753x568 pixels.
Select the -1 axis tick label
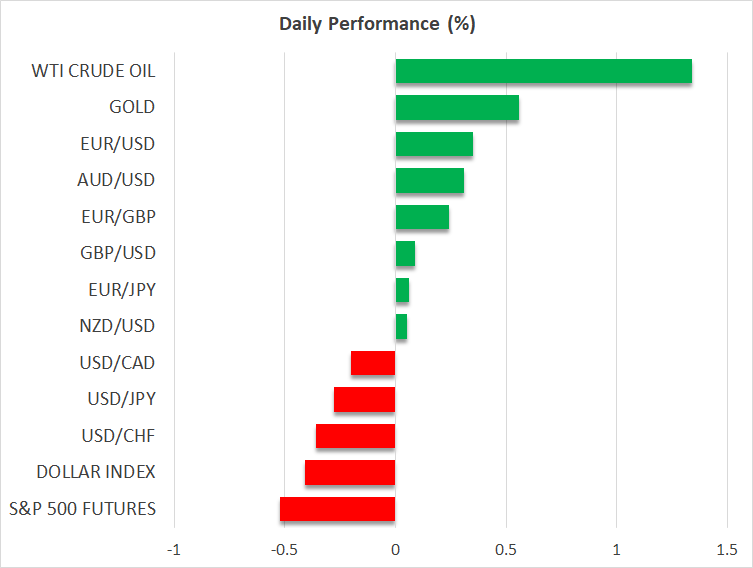174,549
